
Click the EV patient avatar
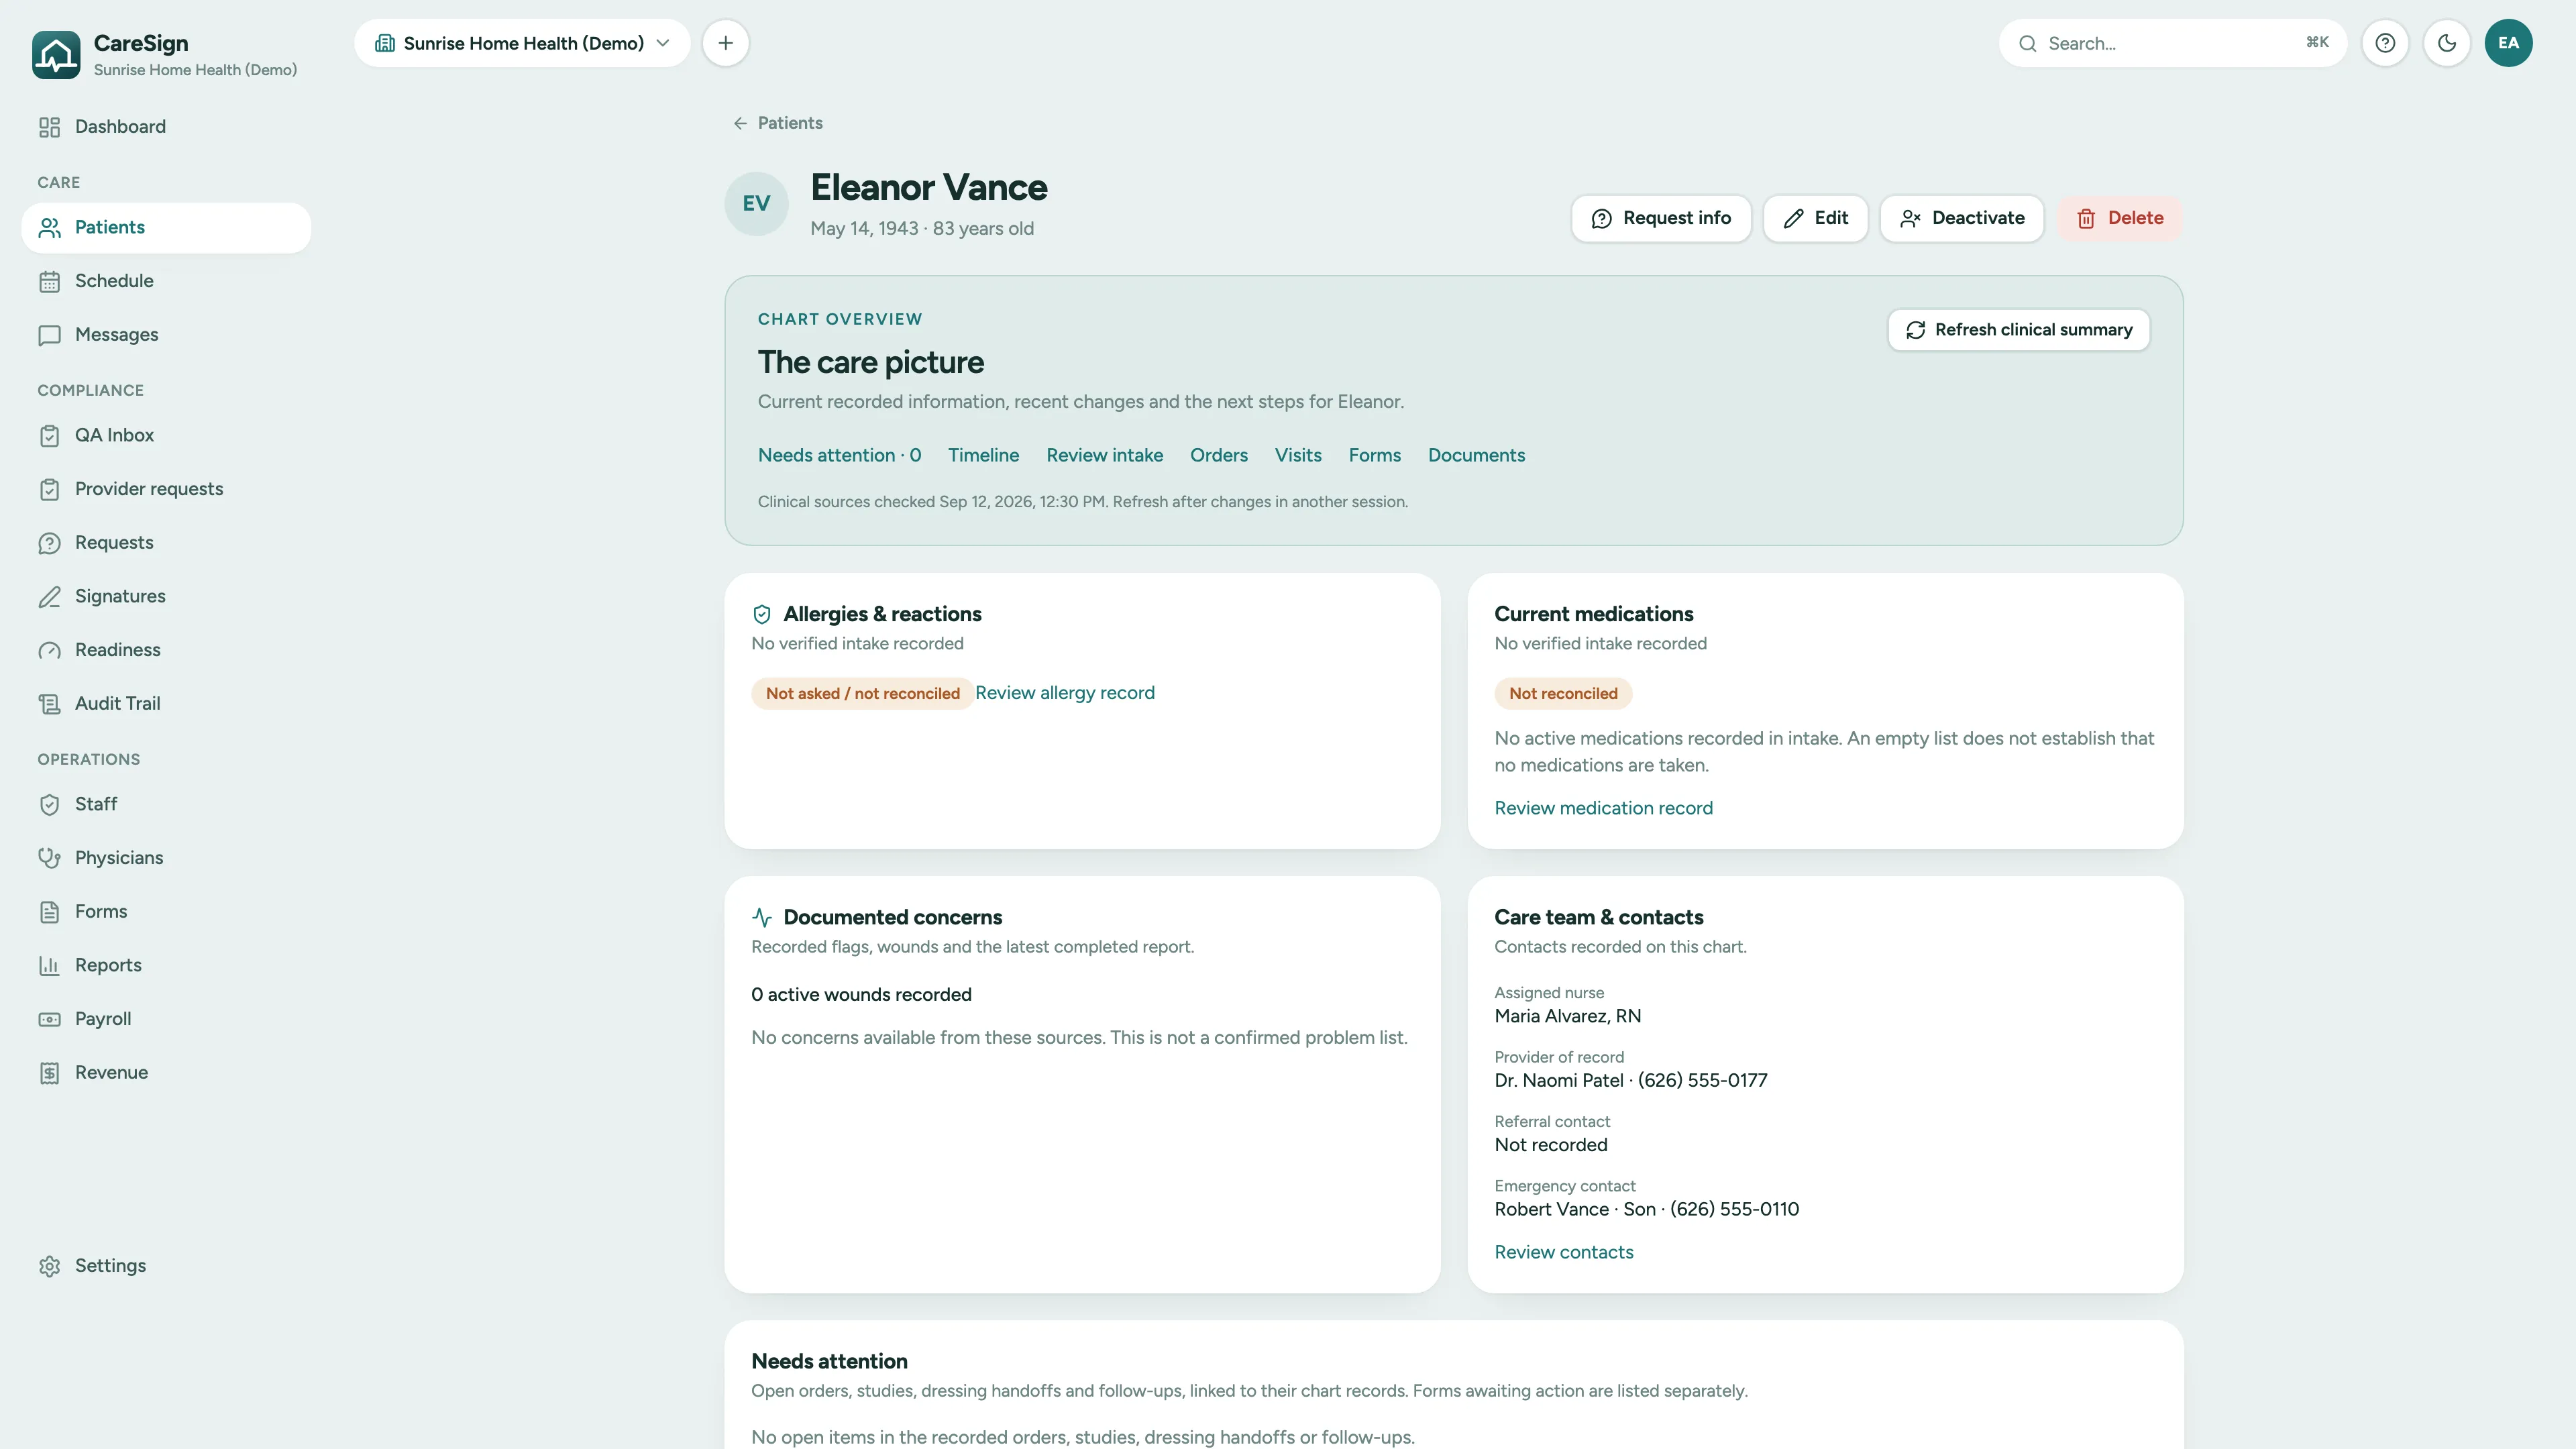(756, 204)
